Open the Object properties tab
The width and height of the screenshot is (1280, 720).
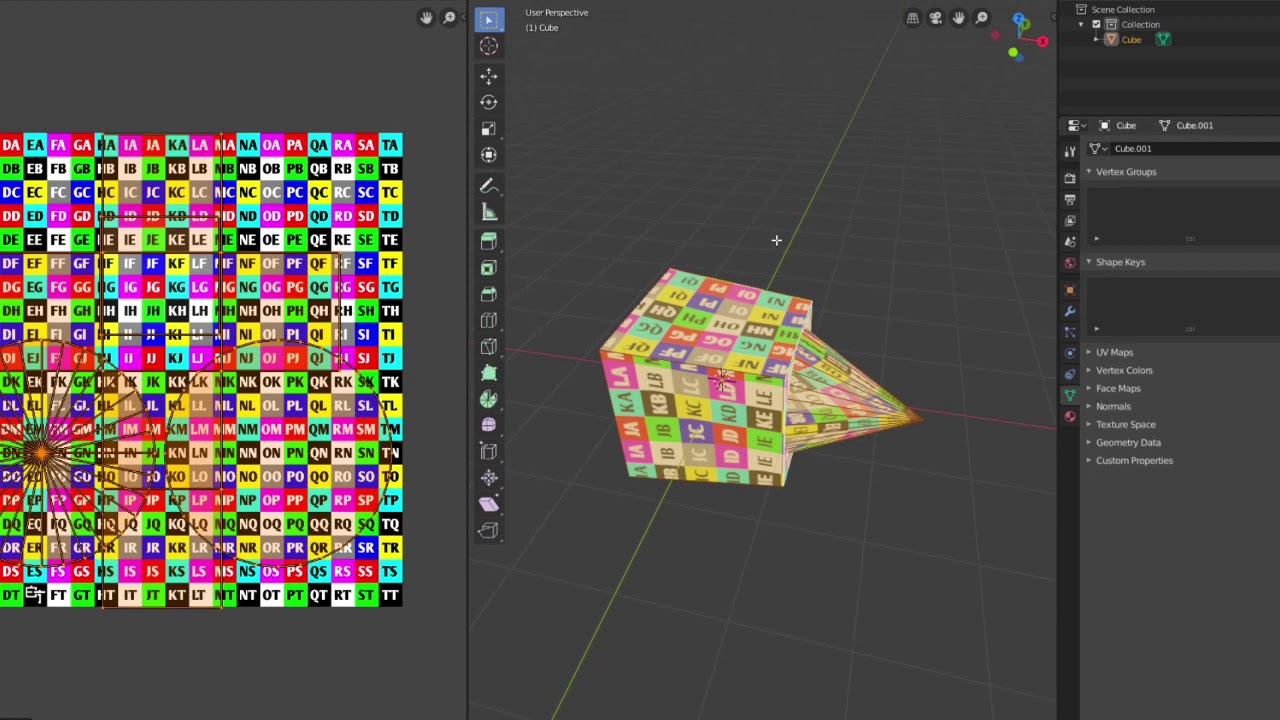coord(1070,290)
